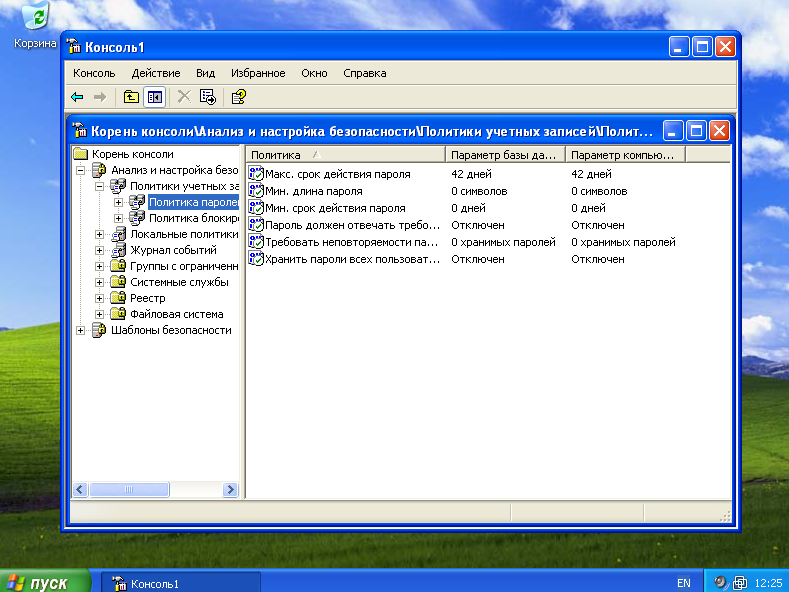Click icon of Макс. срок действия пароля

pyautogui.click(x=256, y=174)
